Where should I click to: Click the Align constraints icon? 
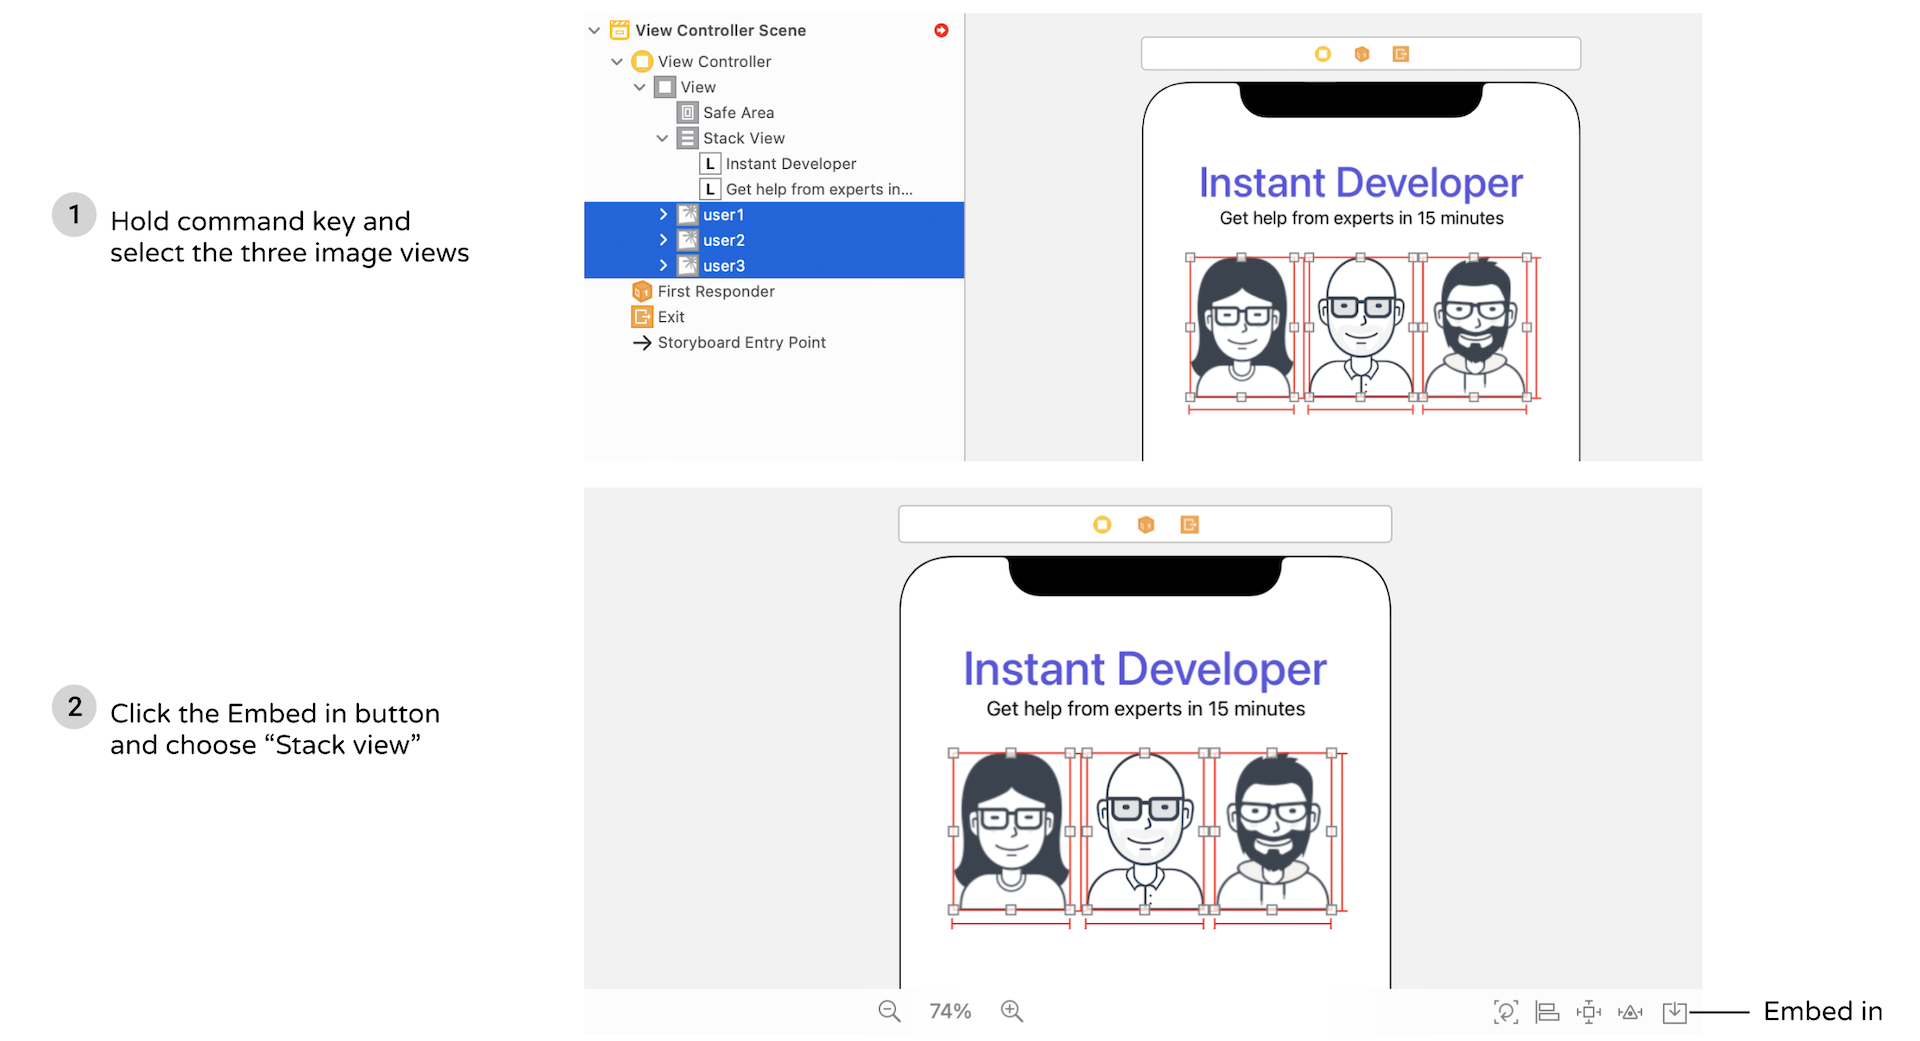click(x=1547, y=1012)
